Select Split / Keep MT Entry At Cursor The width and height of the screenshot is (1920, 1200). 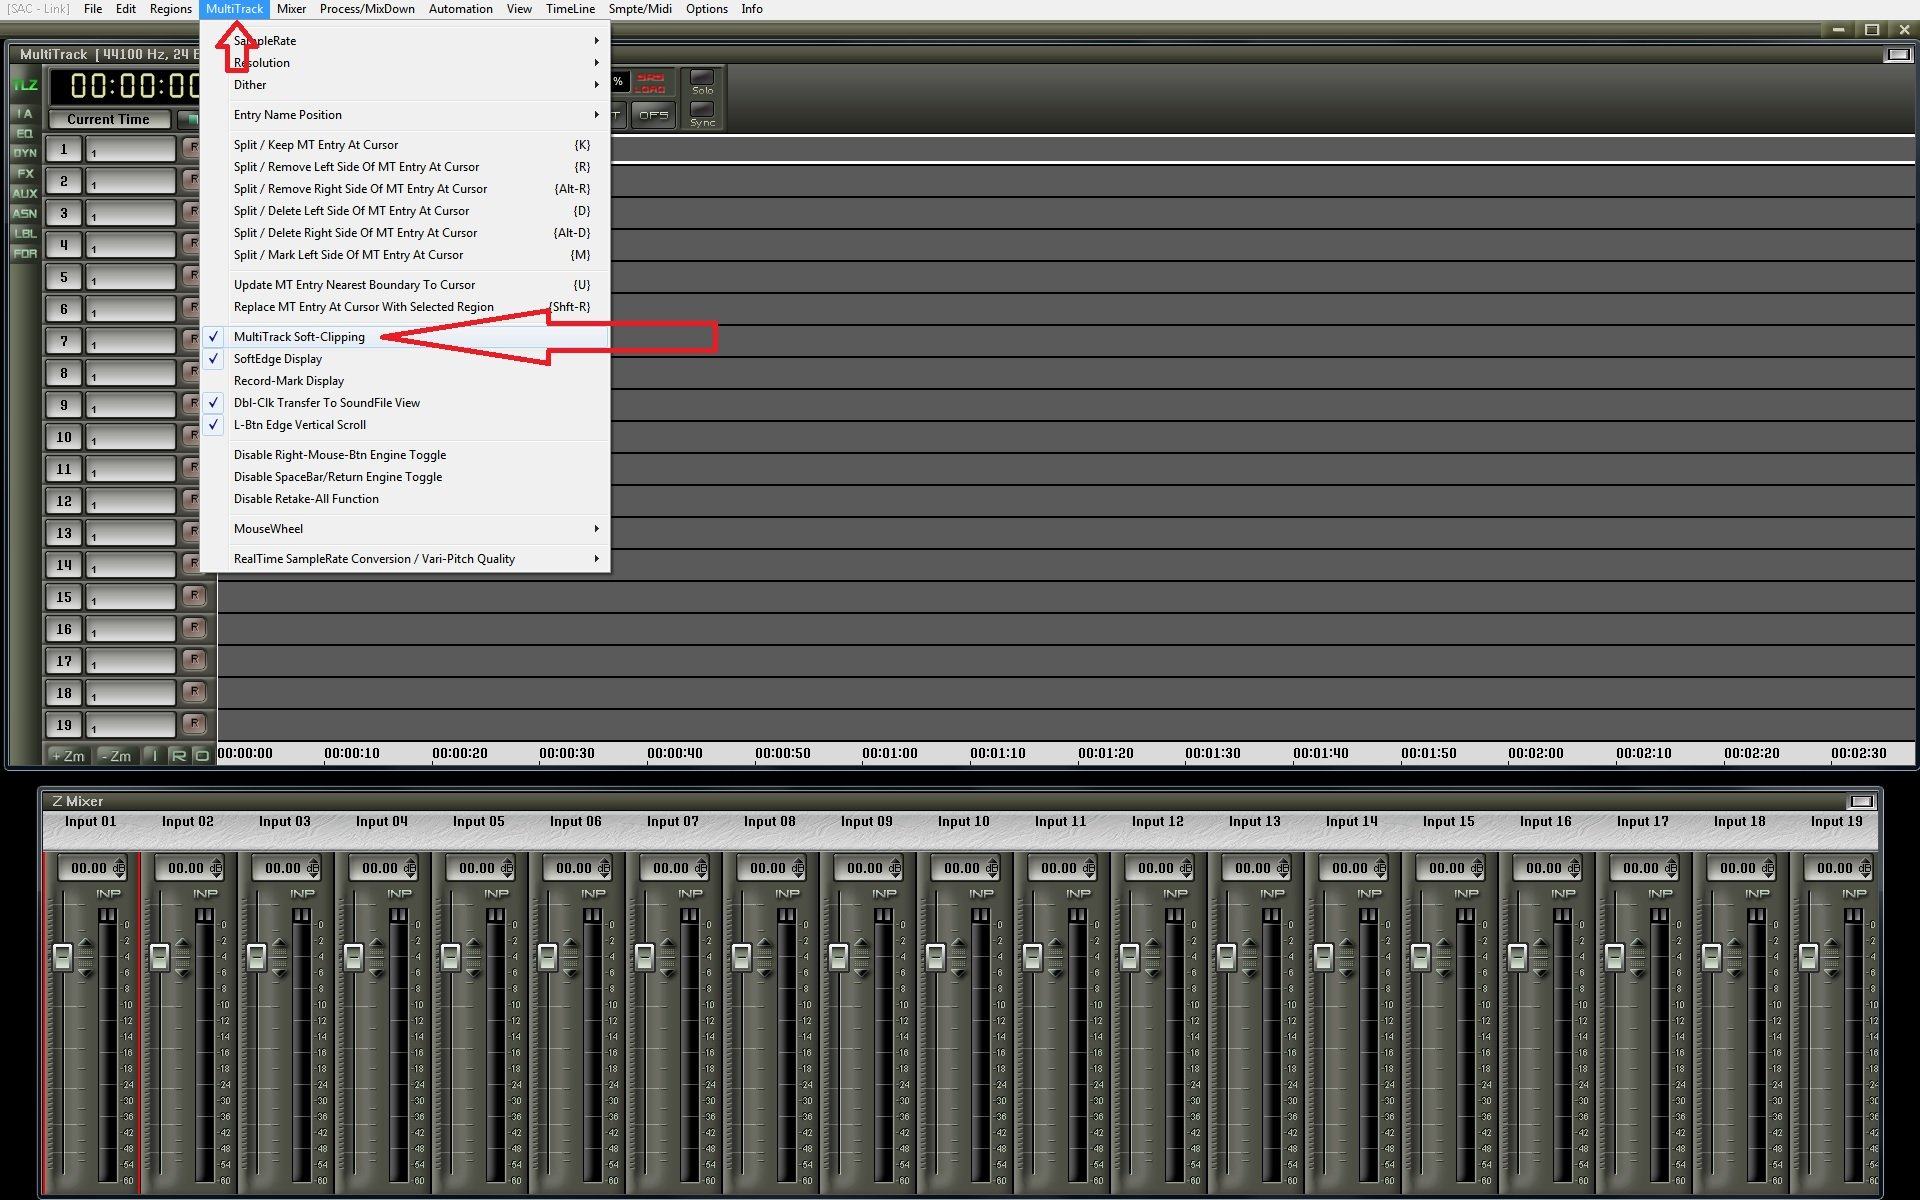coord(316,145)
